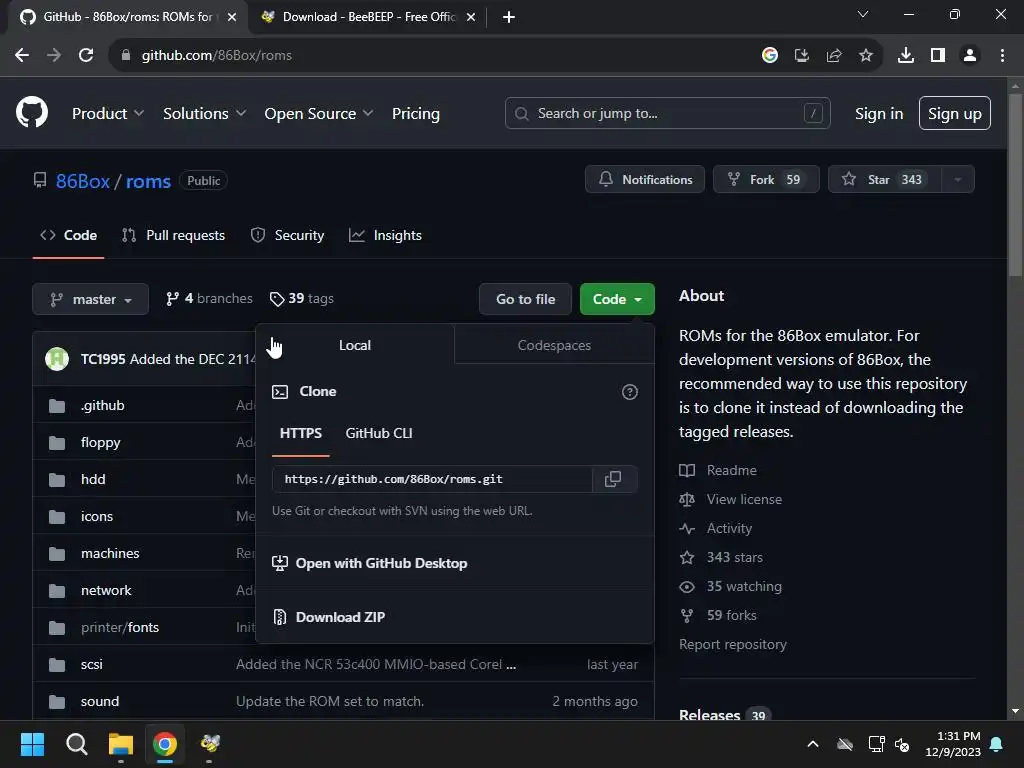Open the clone help question icon
The image size is (1024, 768).
tap(630, 392)
